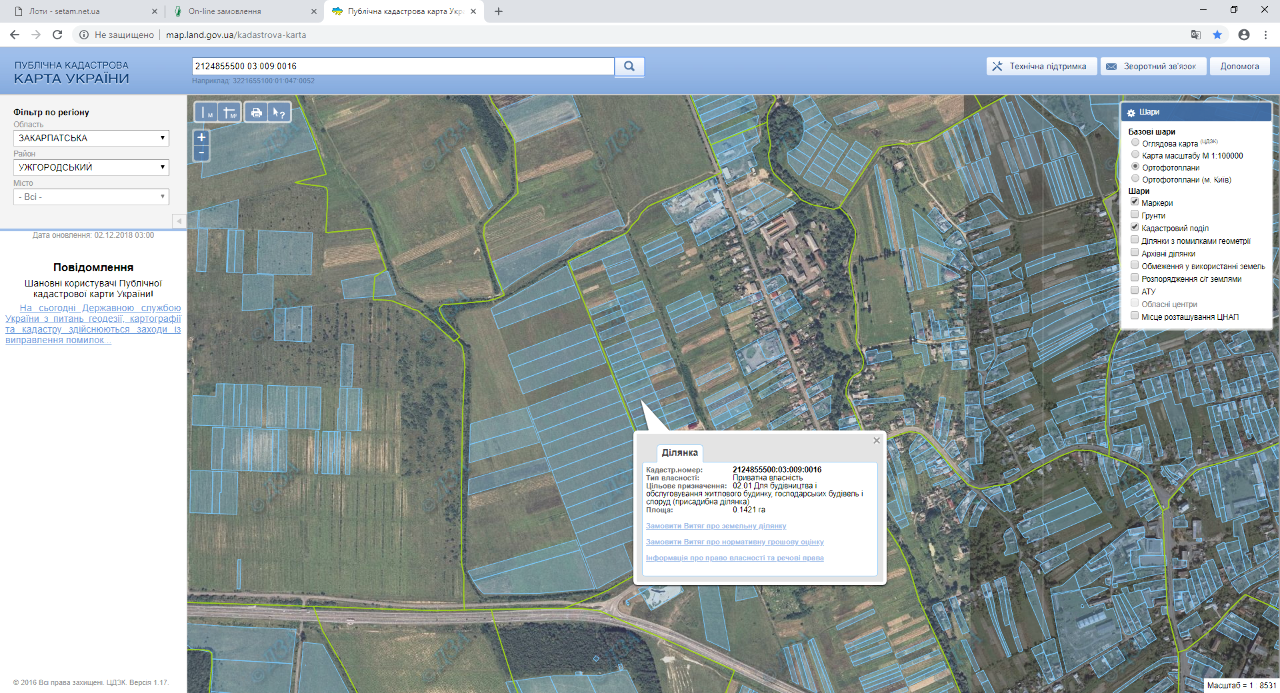
Task: Run cadastral number search with magnifier icon
Action: click(x=629, y=67)
